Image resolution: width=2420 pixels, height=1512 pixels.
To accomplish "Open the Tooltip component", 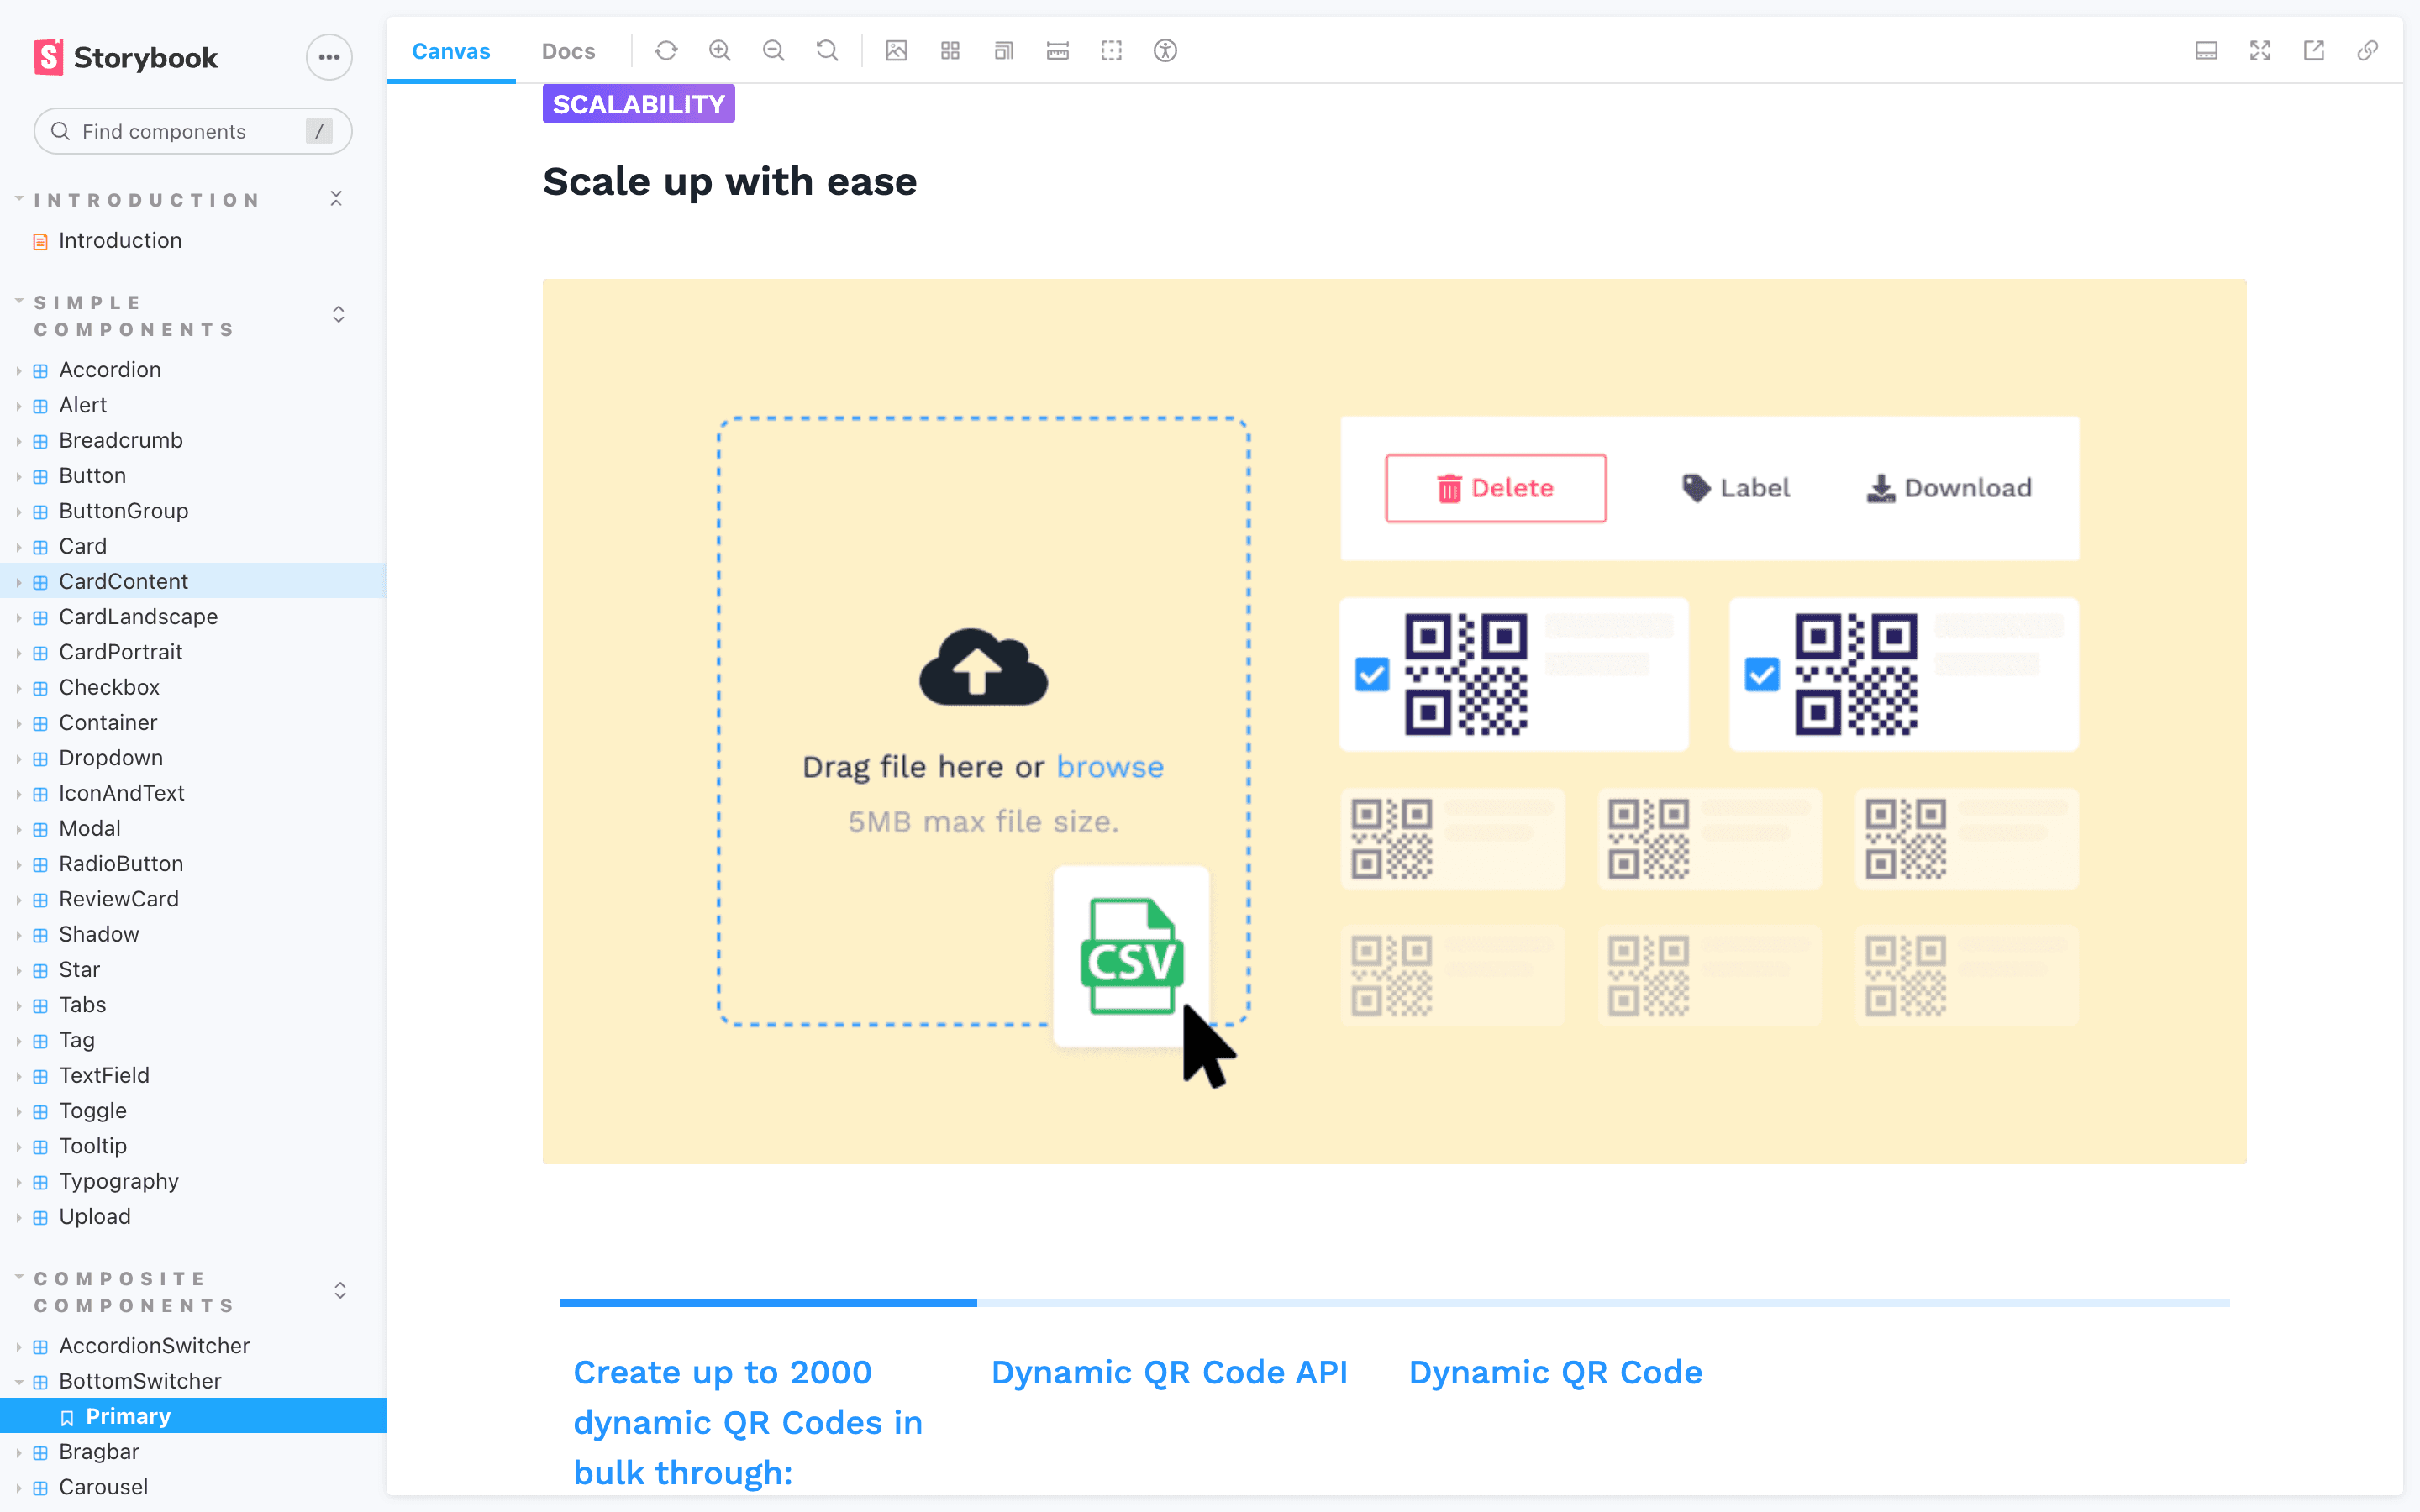I will 93,1146.
